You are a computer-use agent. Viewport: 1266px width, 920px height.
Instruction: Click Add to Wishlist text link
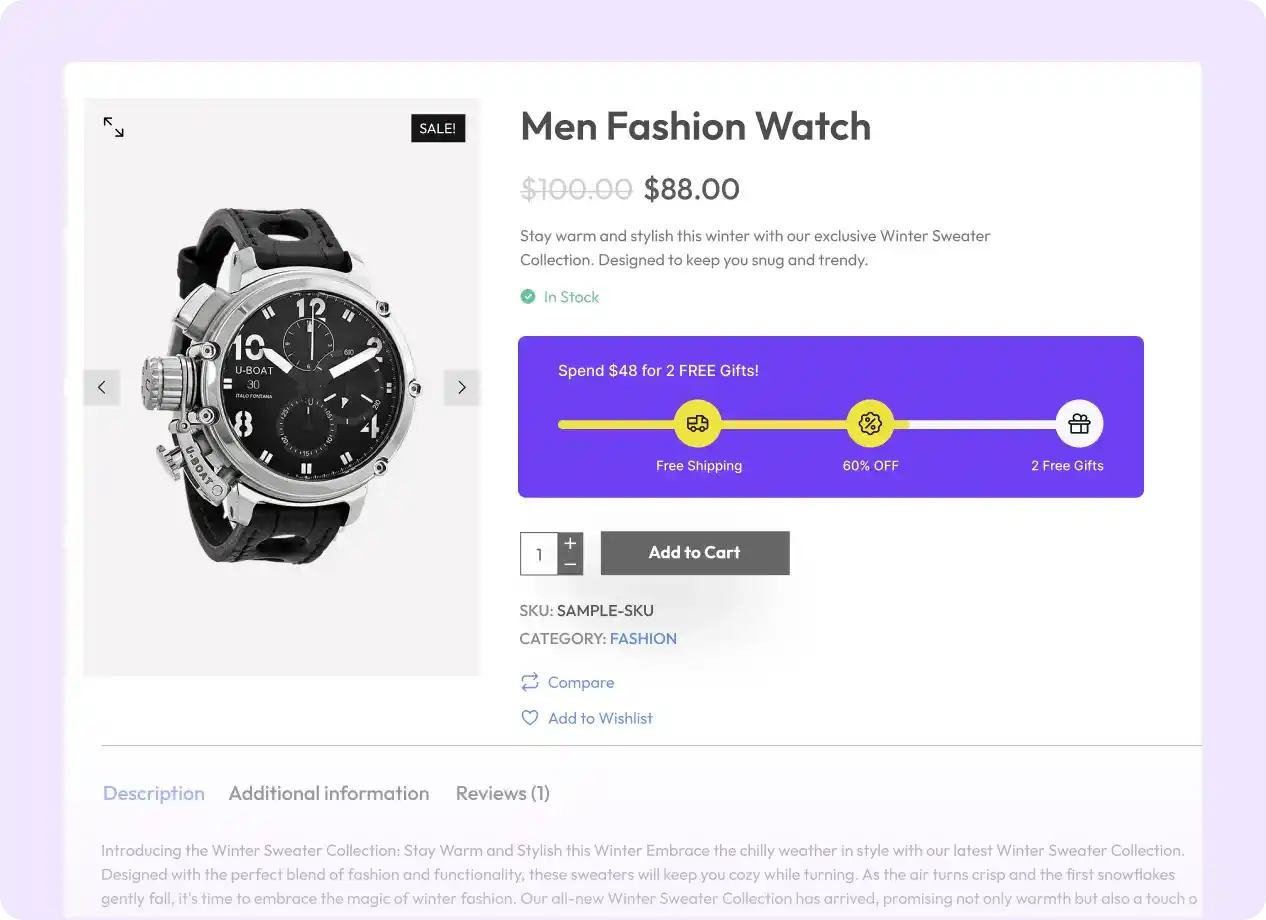coord(600,717)
